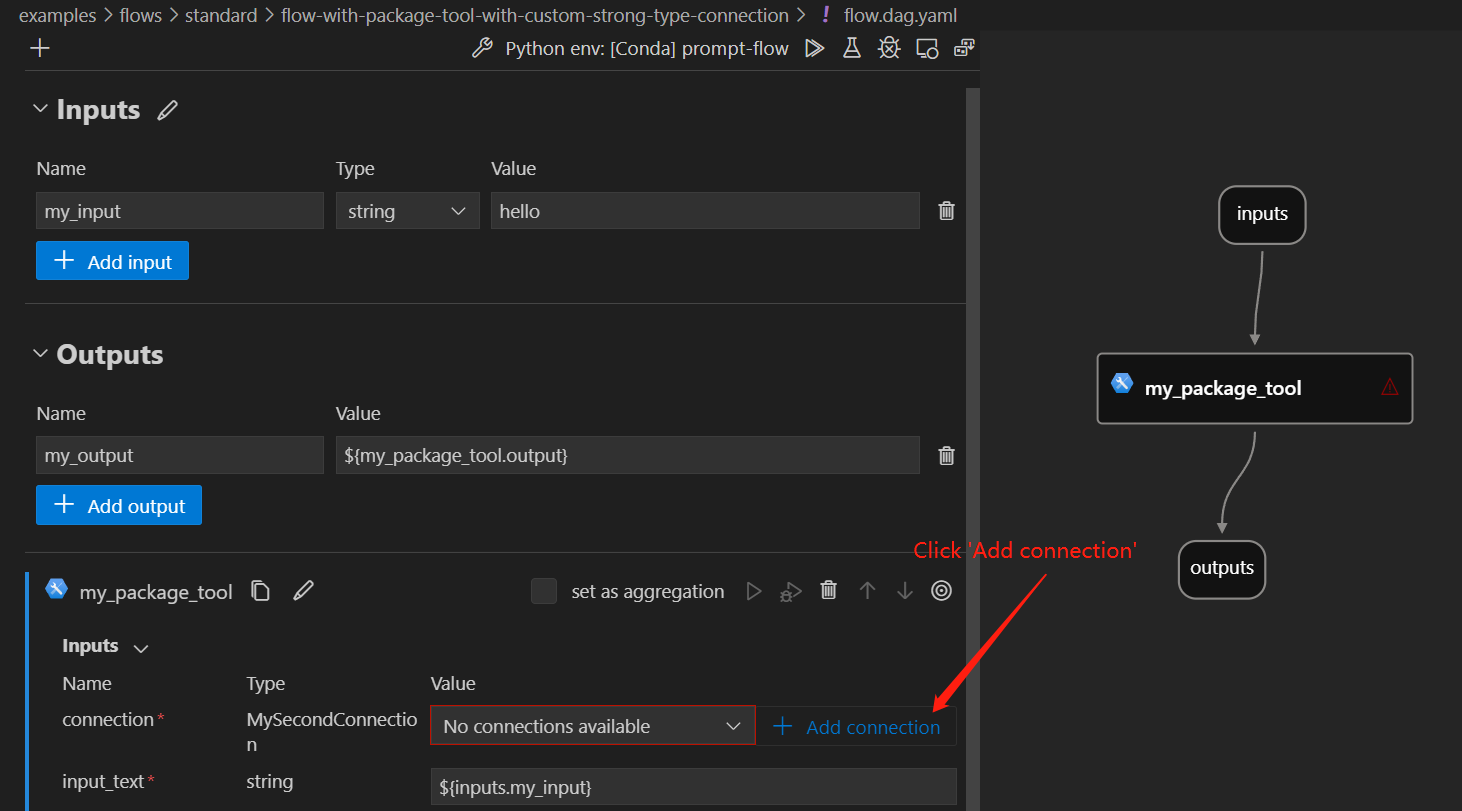The image size is (1462, 811).
Task: Click the Add input button
Action: pos(112,261)
